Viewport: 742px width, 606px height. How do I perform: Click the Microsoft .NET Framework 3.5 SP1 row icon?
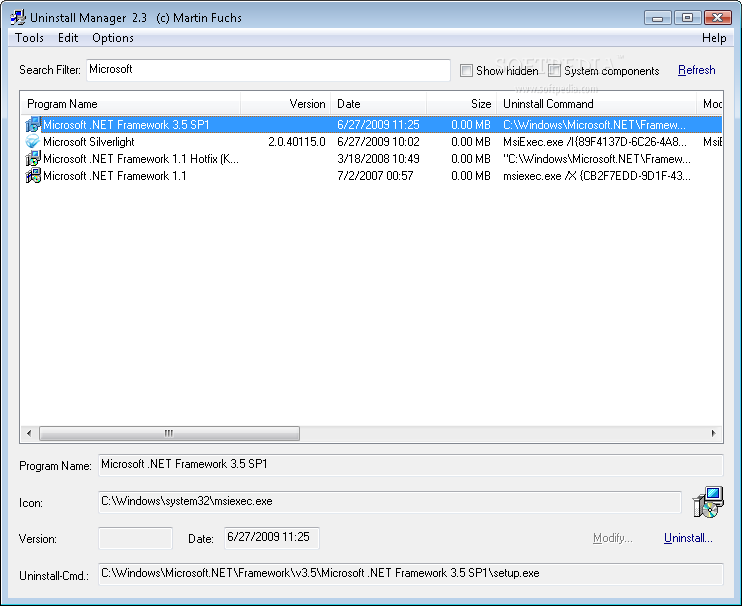click(33, 124)
